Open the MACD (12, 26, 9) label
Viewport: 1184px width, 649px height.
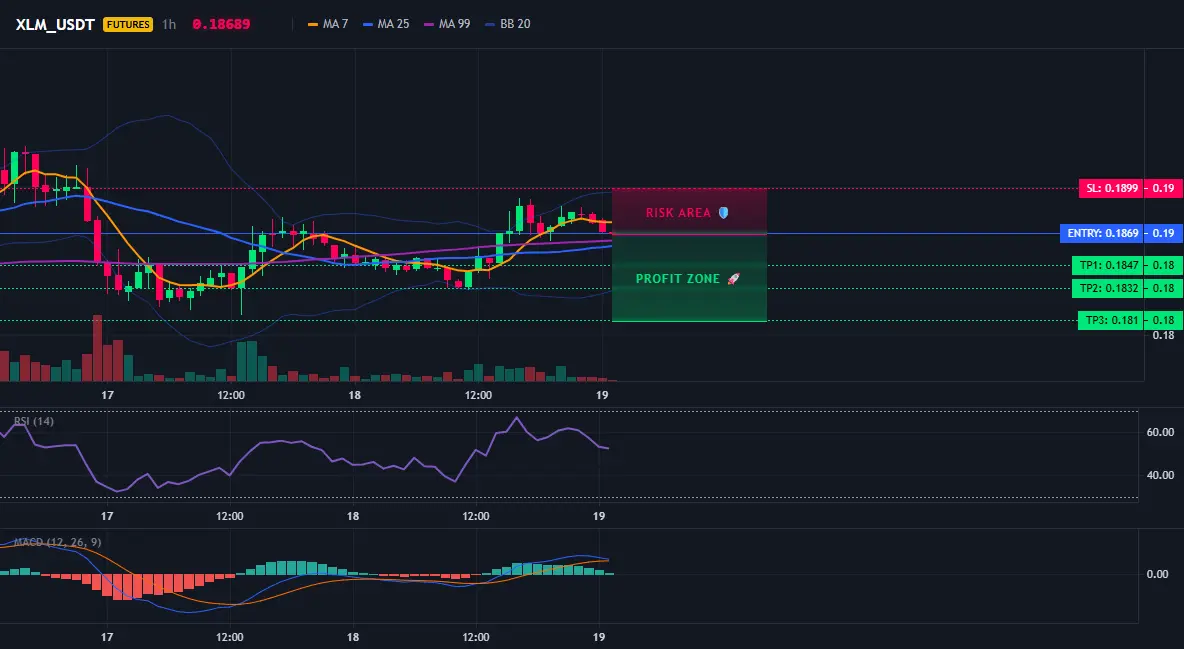pyautogui.click(x=57, y=542)
